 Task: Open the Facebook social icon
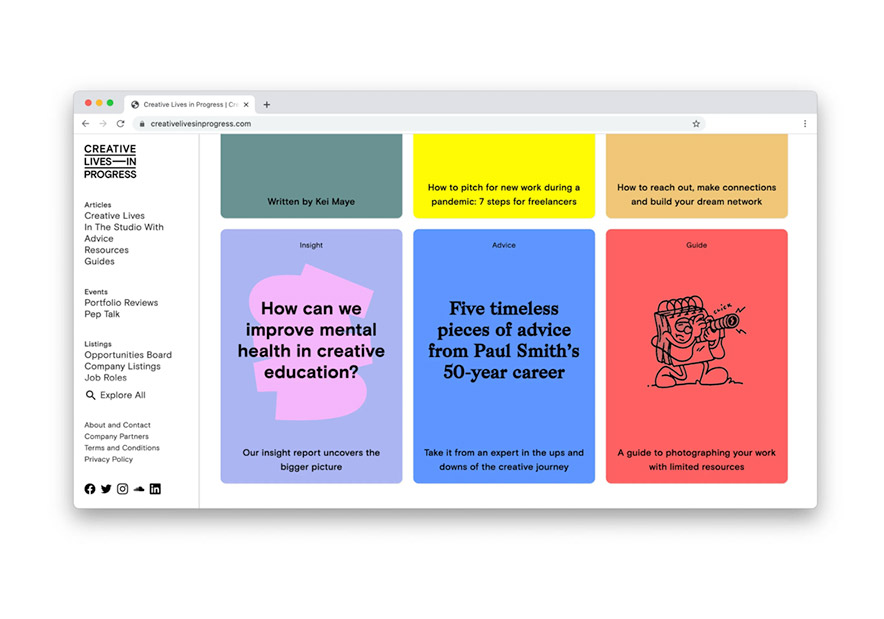(x=90, y=489)
